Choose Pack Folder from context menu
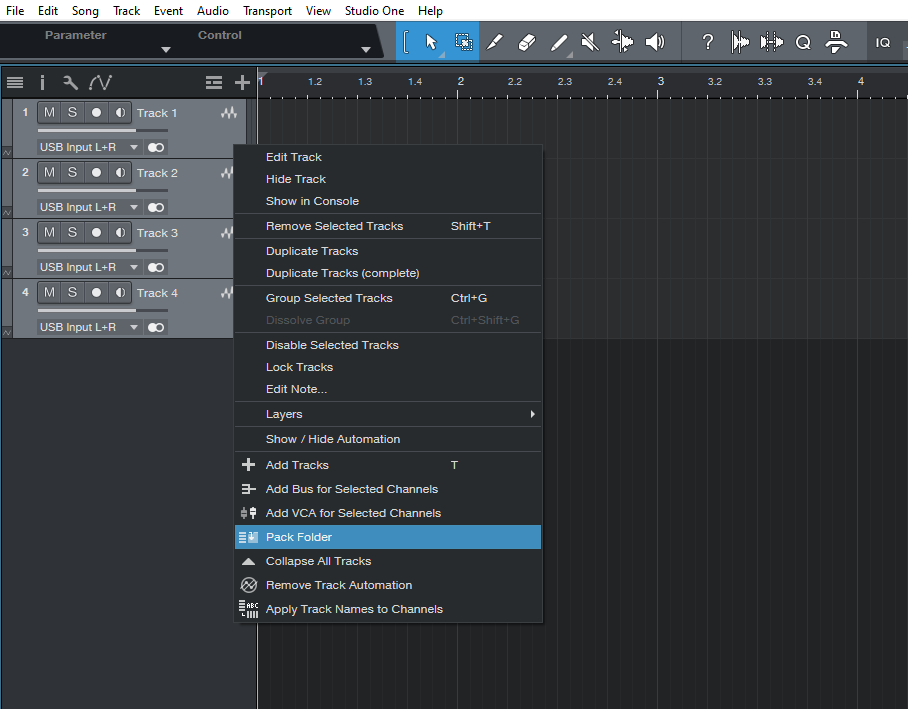 pos(388,537)
